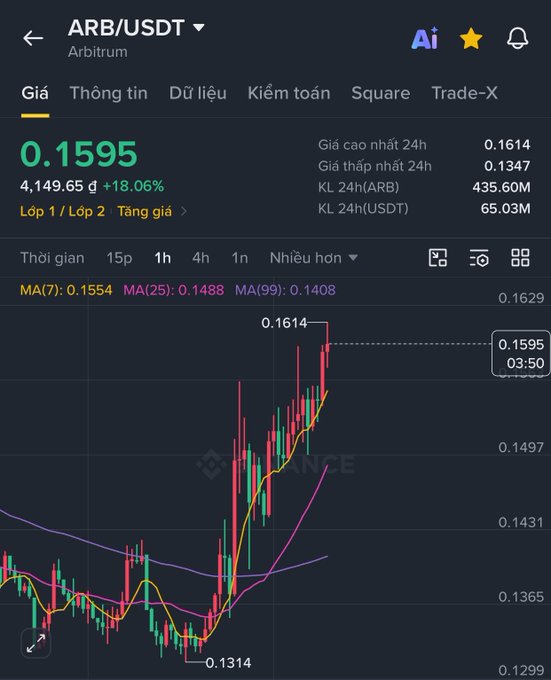551x680 pixels.
Task: Select the Giá tab
Action: coord(35,93)
